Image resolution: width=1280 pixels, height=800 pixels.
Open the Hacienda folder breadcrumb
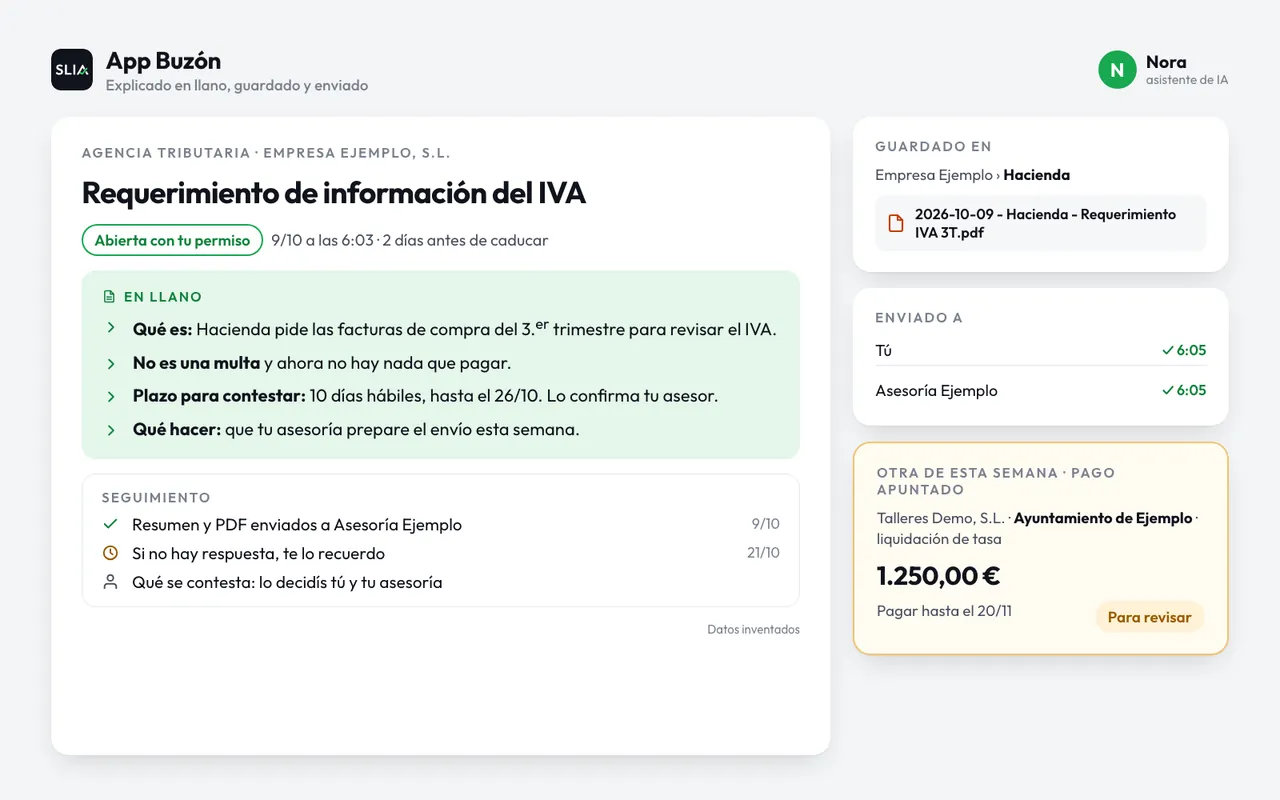(x=1036, y=175)
